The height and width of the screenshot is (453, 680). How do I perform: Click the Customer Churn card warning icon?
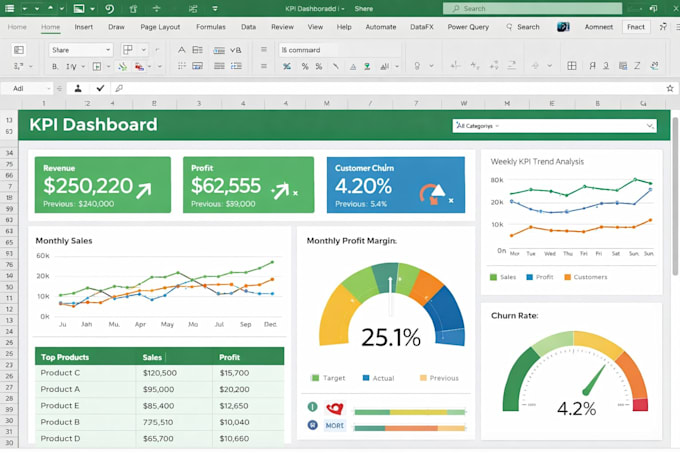click(x=431, y=193)
